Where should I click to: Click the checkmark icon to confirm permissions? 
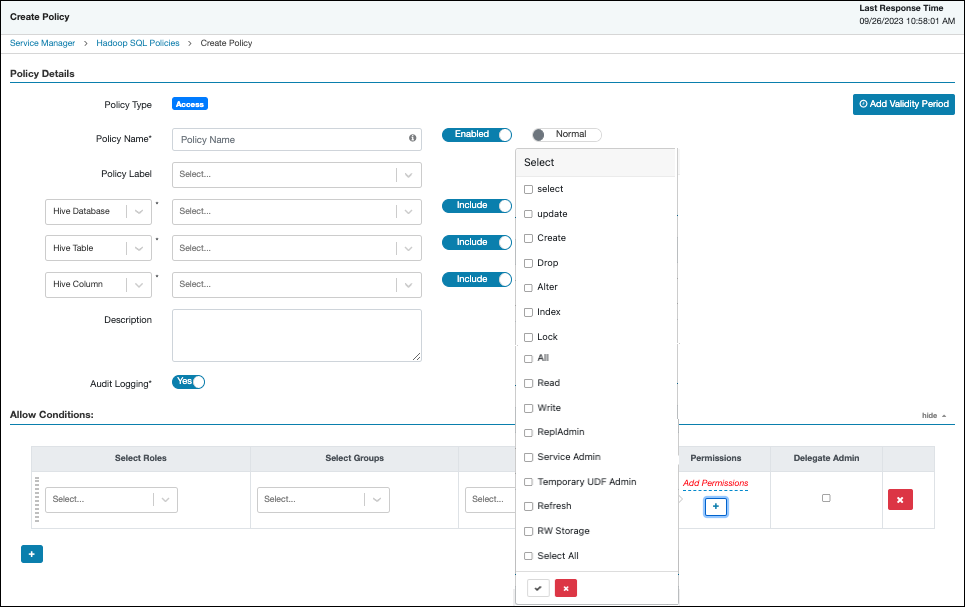[x=538, y=588]
